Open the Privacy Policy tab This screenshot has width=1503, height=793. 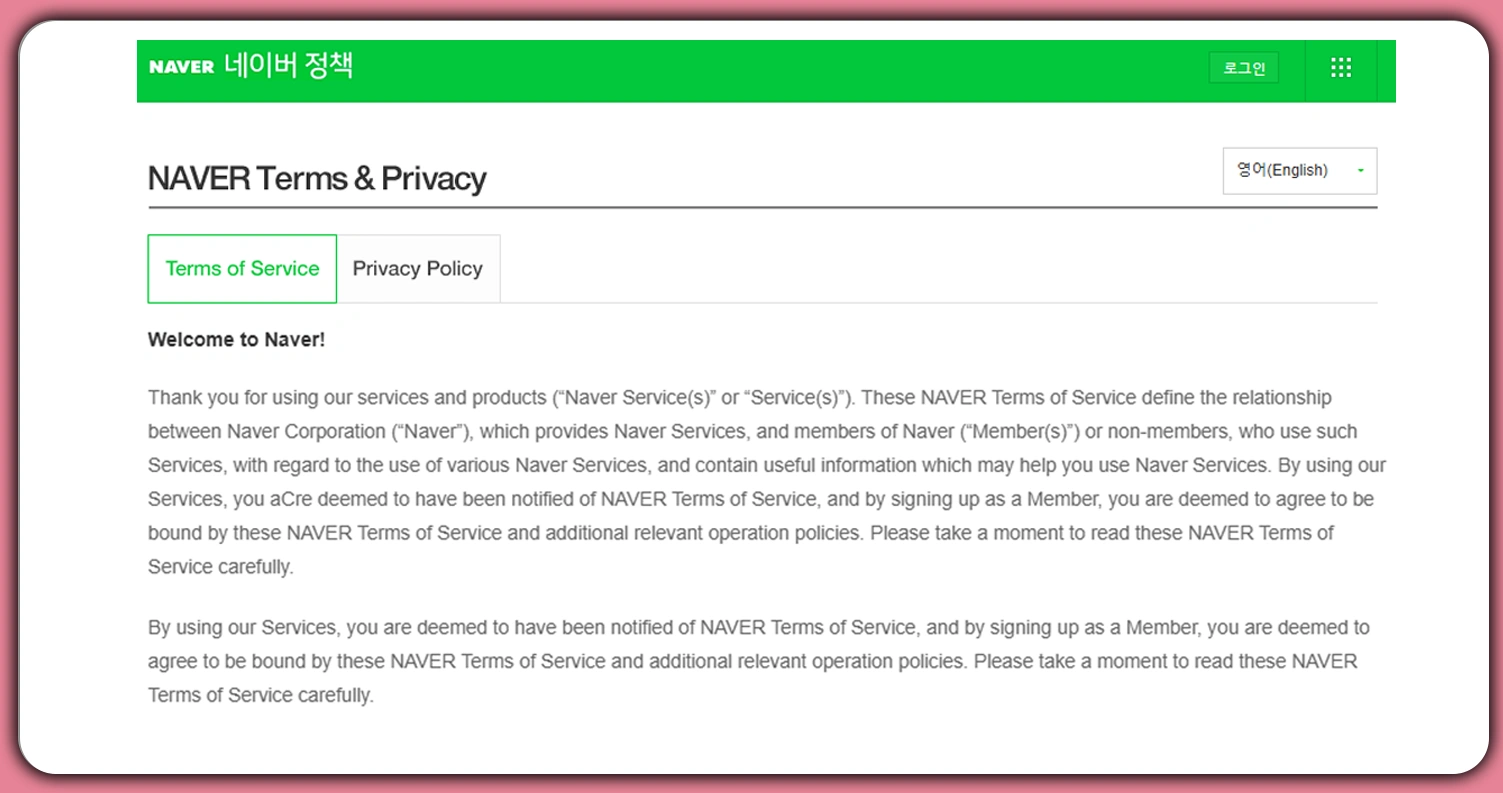click(418, 269)
